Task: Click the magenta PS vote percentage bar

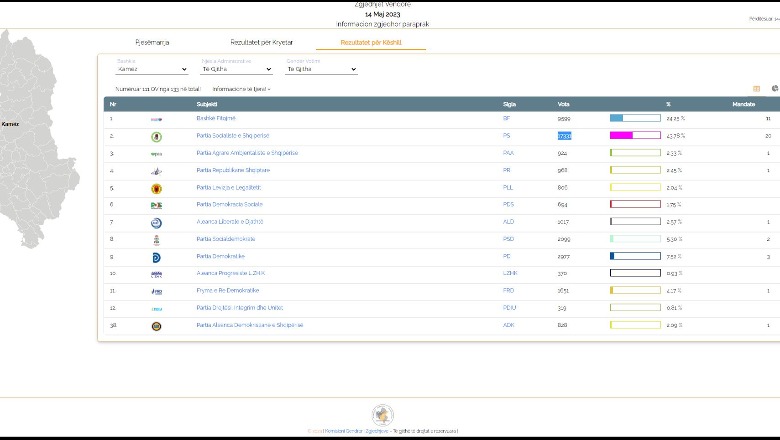Action: (x=621, y=135)
